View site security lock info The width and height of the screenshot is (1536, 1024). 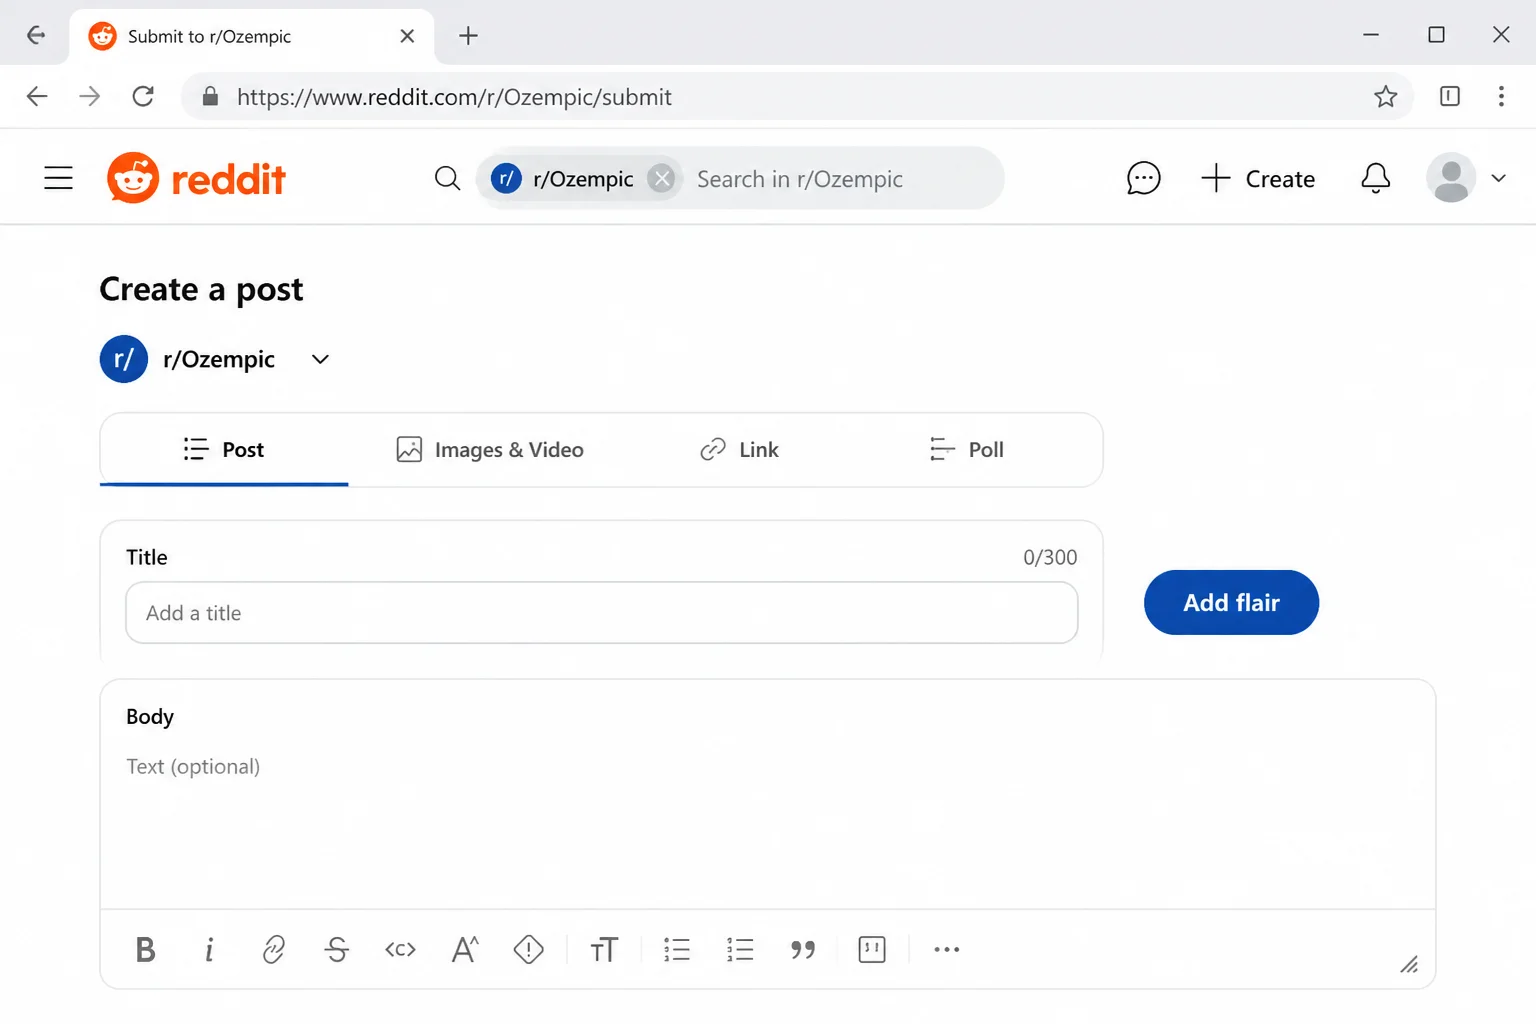tap(210, 96)
